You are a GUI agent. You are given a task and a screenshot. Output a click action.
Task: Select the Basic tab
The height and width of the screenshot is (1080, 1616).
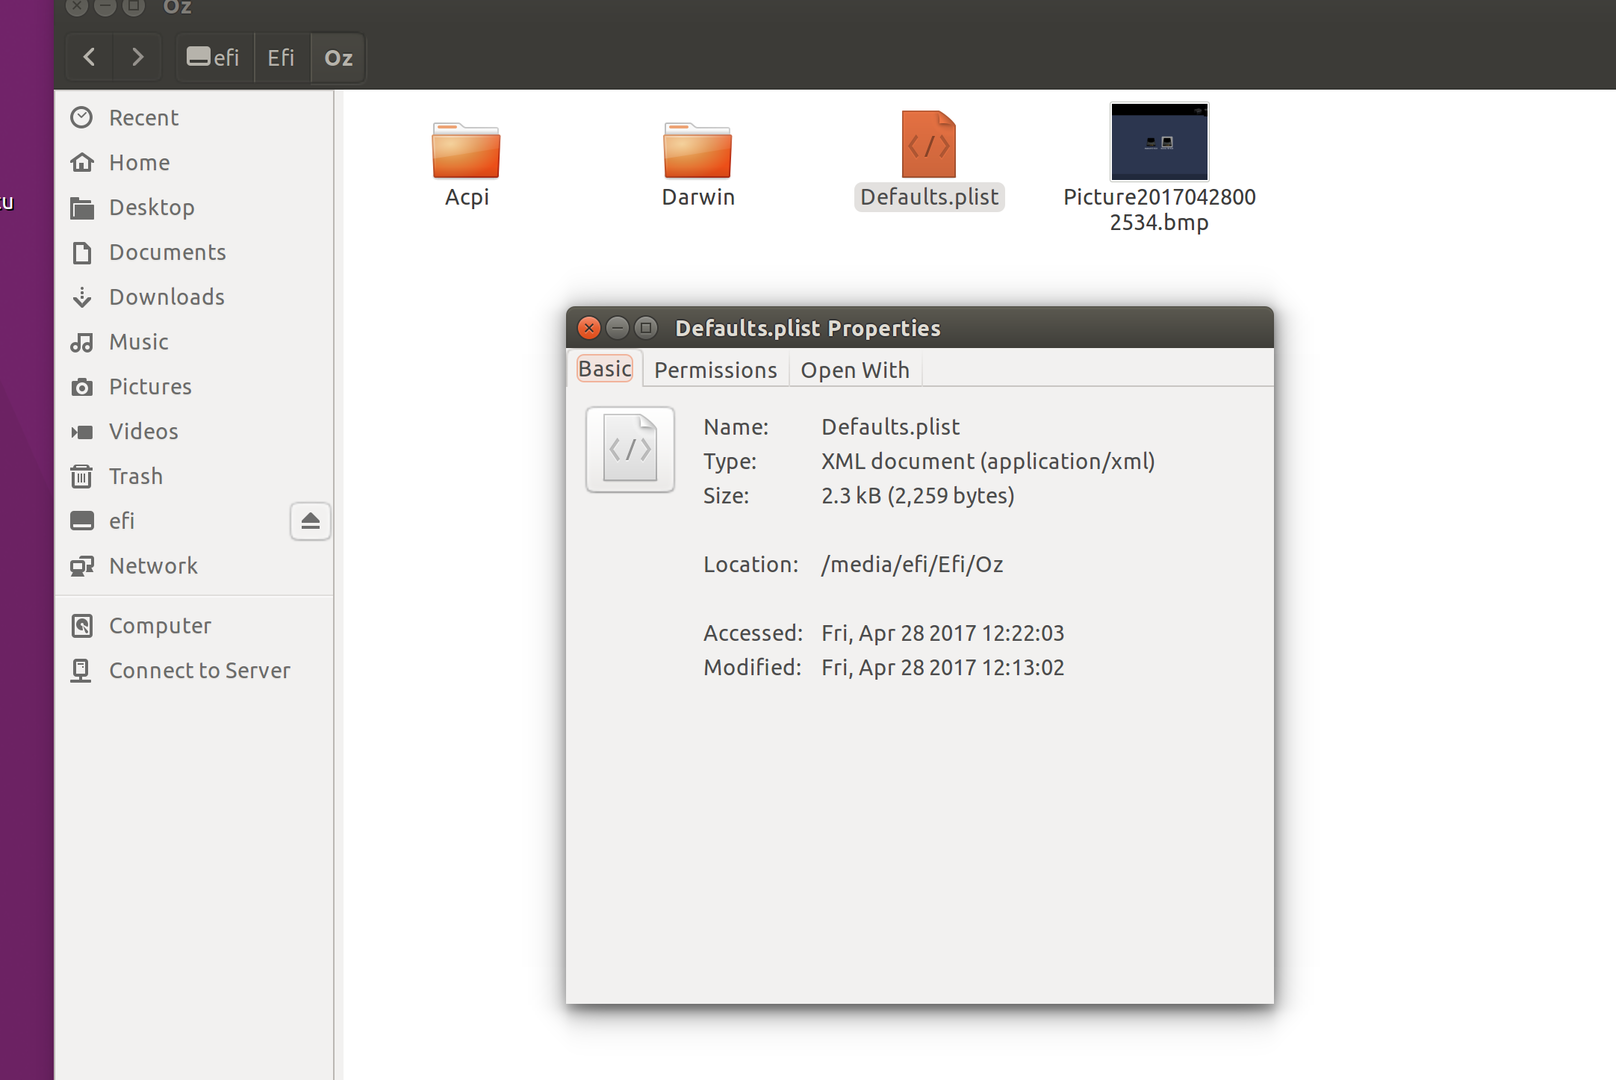605,369
